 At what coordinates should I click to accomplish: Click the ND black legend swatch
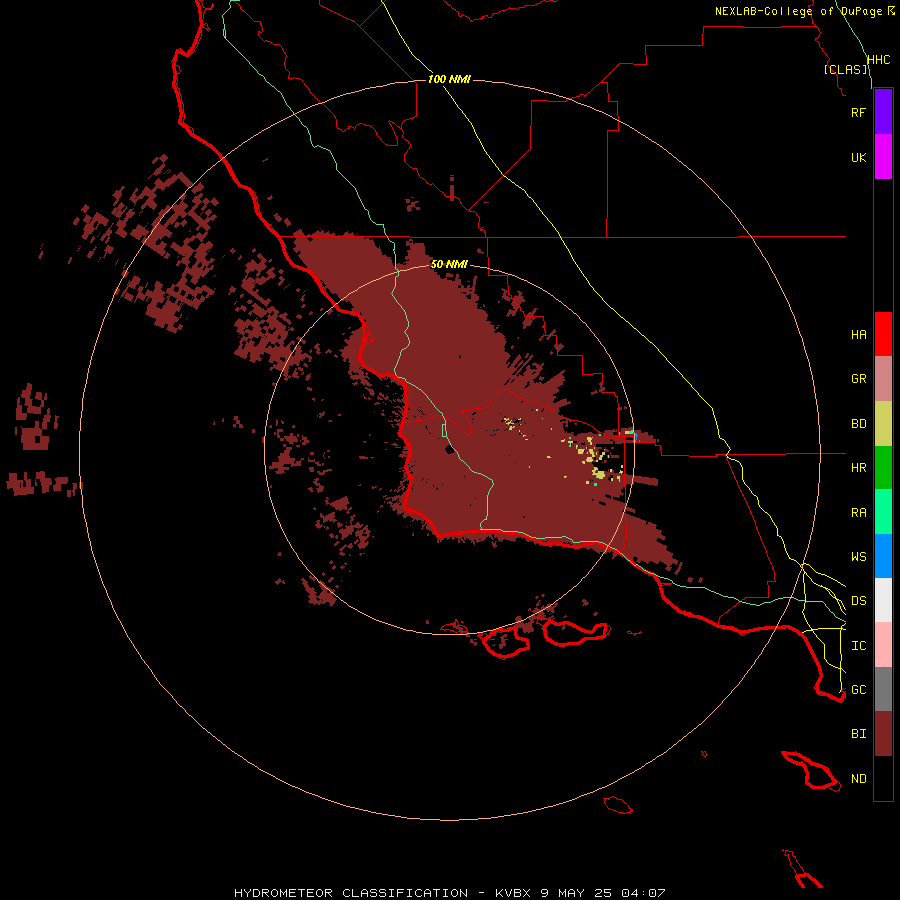tap(883, 778)
